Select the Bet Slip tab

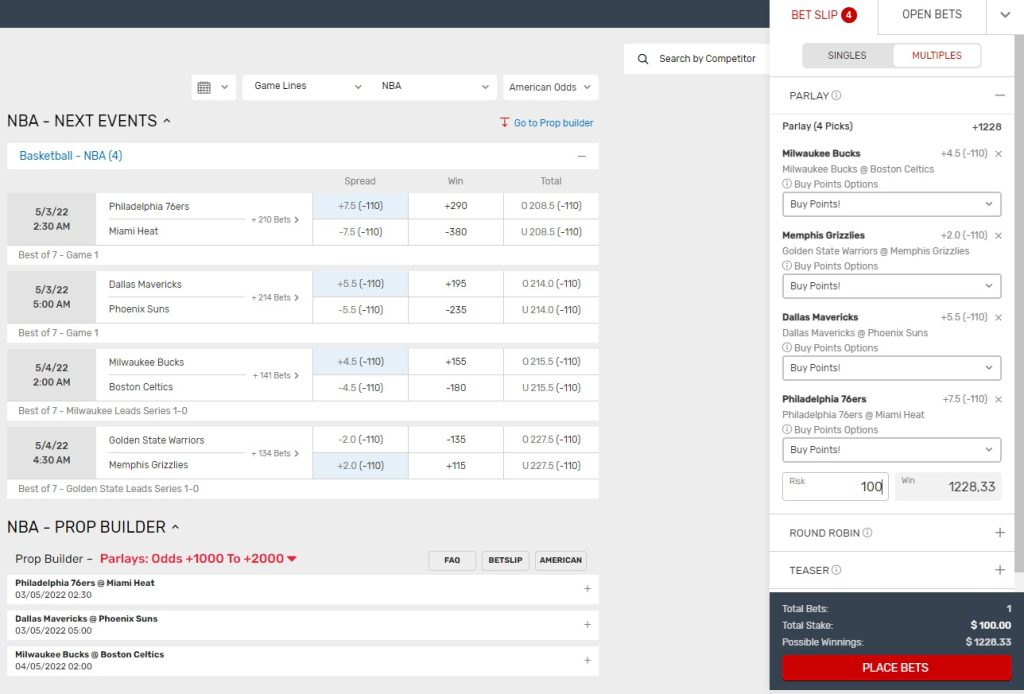(x=823, y=15)
